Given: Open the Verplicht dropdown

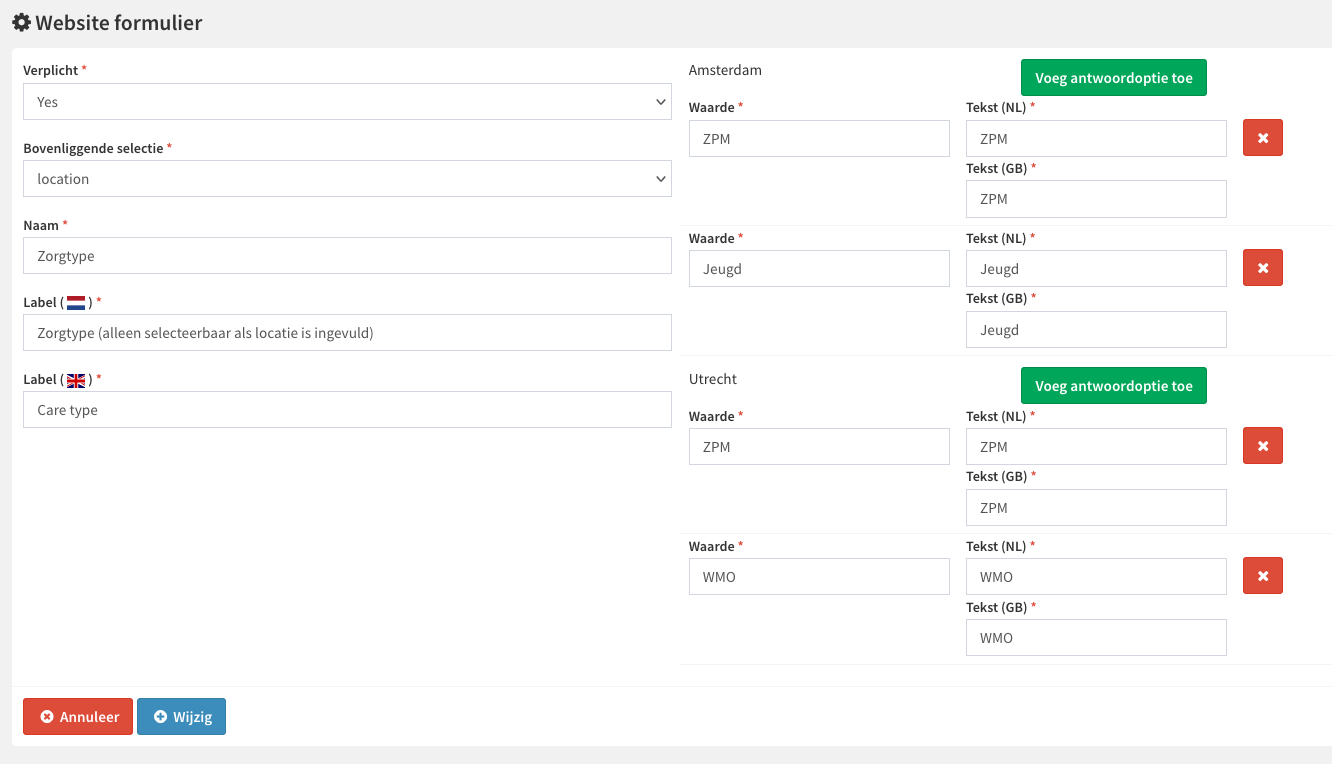Looking at the screenshot, I should click(x=347, y=102).
